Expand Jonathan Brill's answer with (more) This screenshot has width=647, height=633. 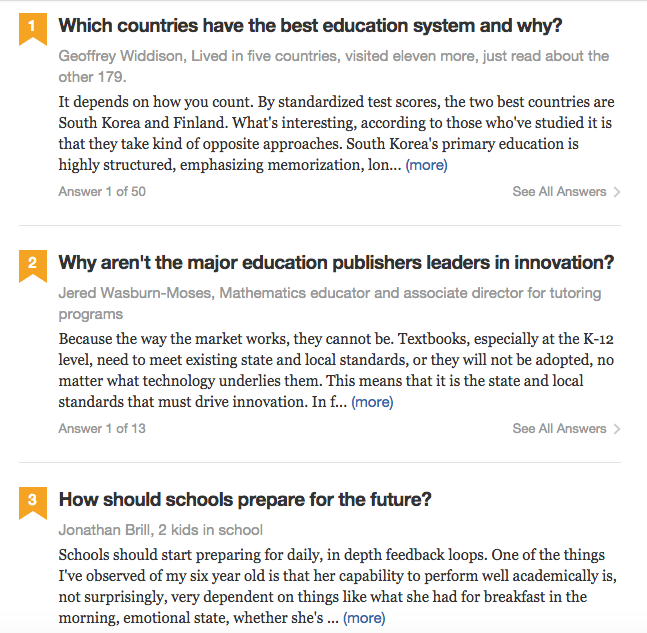click(x=363, y=618)
